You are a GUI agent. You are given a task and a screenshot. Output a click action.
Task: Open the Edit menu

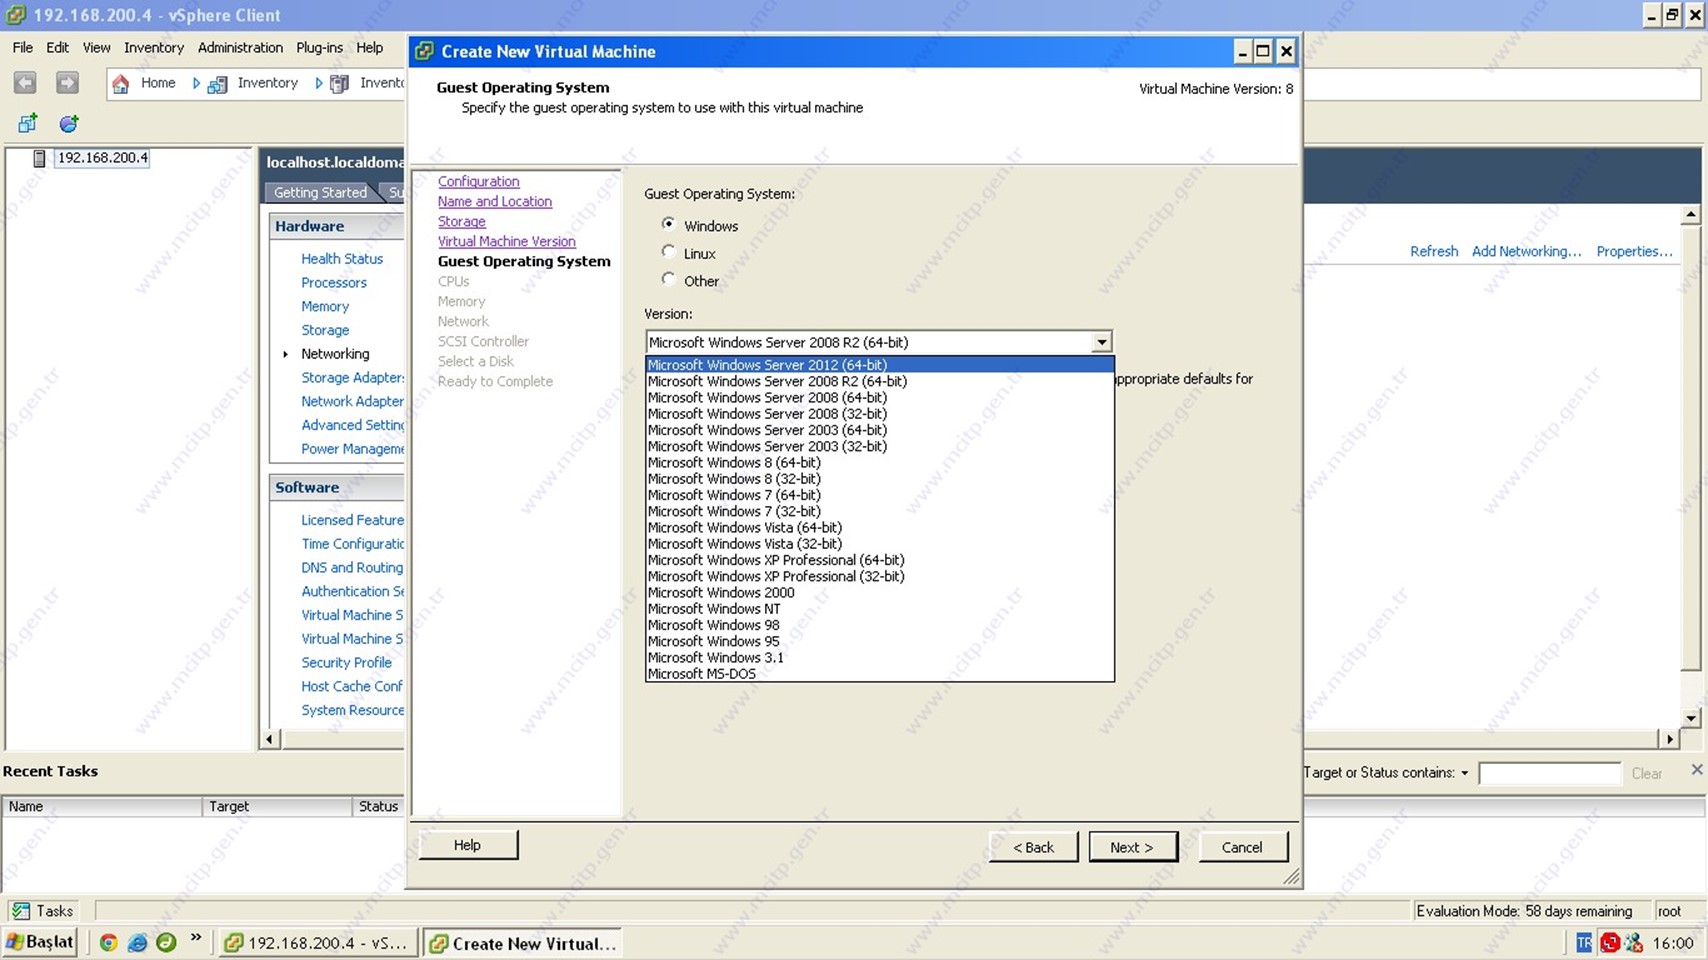click(58, 47)
